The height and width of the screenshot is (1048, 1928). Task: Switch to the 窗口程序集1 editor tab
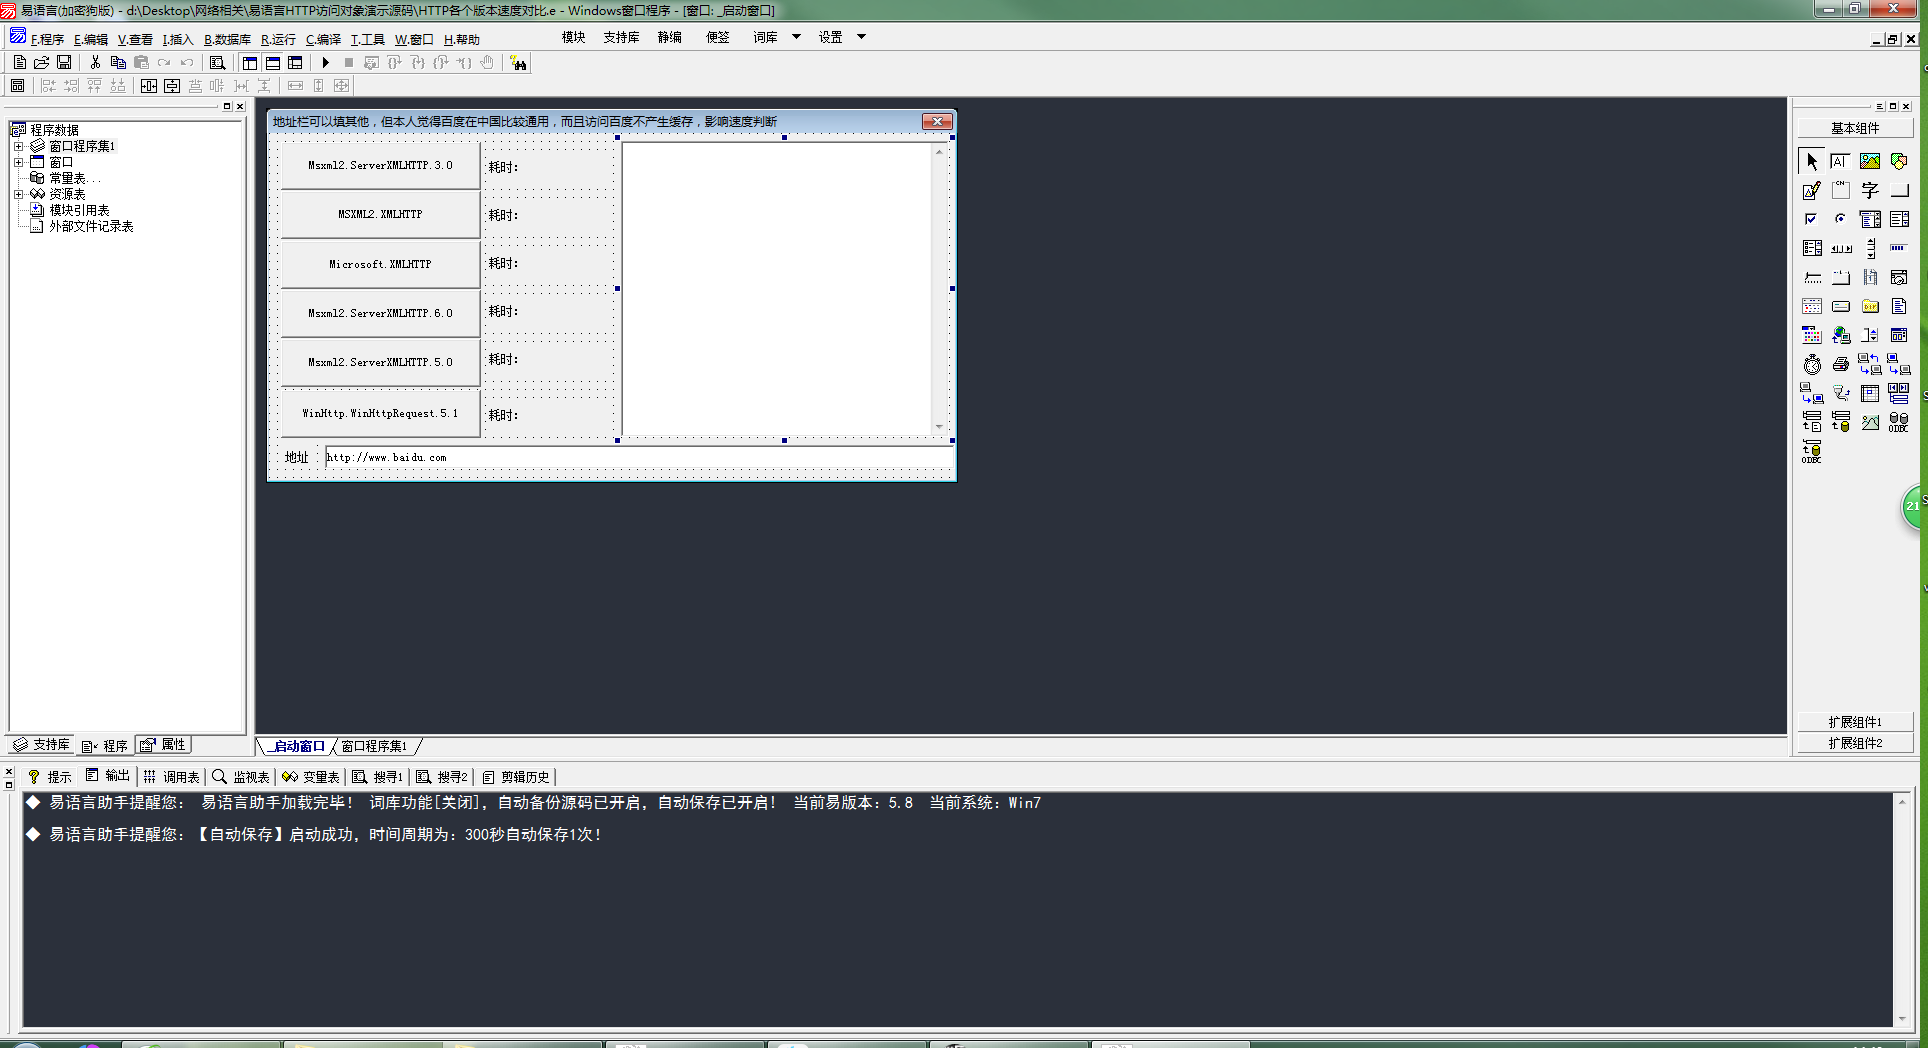tap(374, 746)
